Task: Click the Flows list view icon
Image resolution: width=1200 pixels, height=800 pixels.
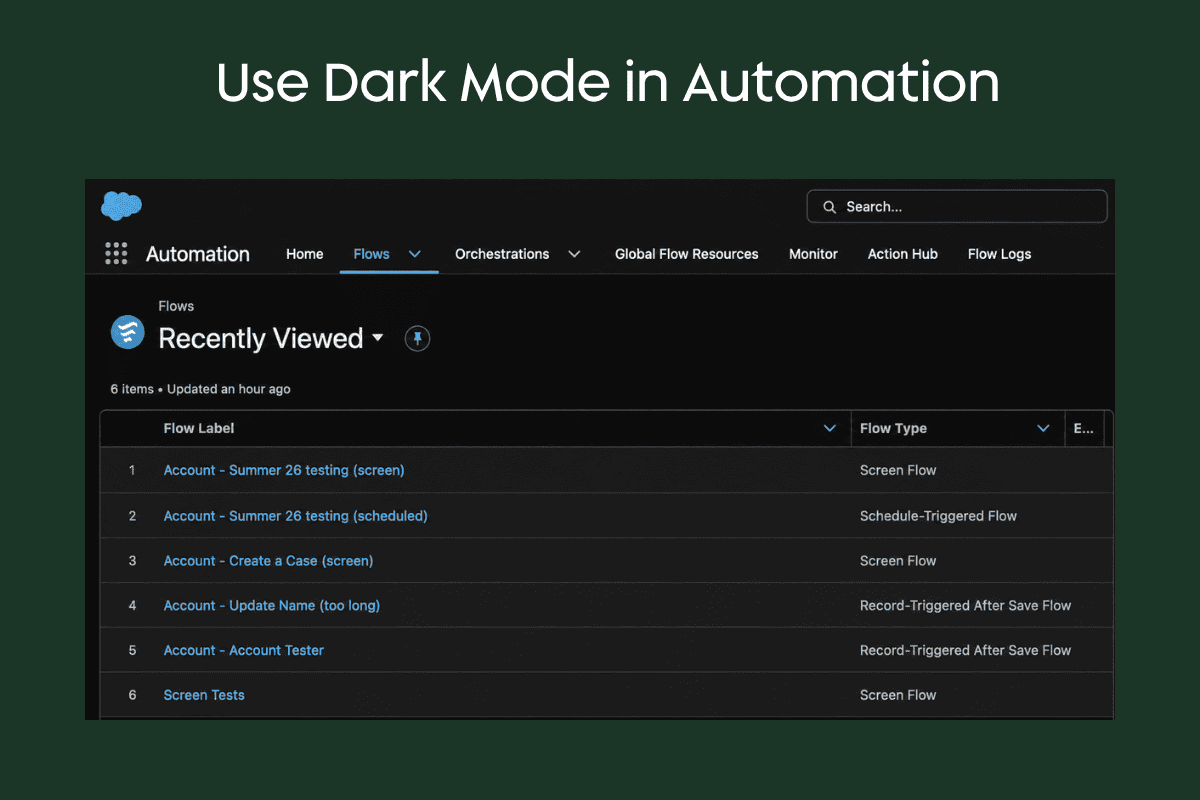Action: point(128,331)
